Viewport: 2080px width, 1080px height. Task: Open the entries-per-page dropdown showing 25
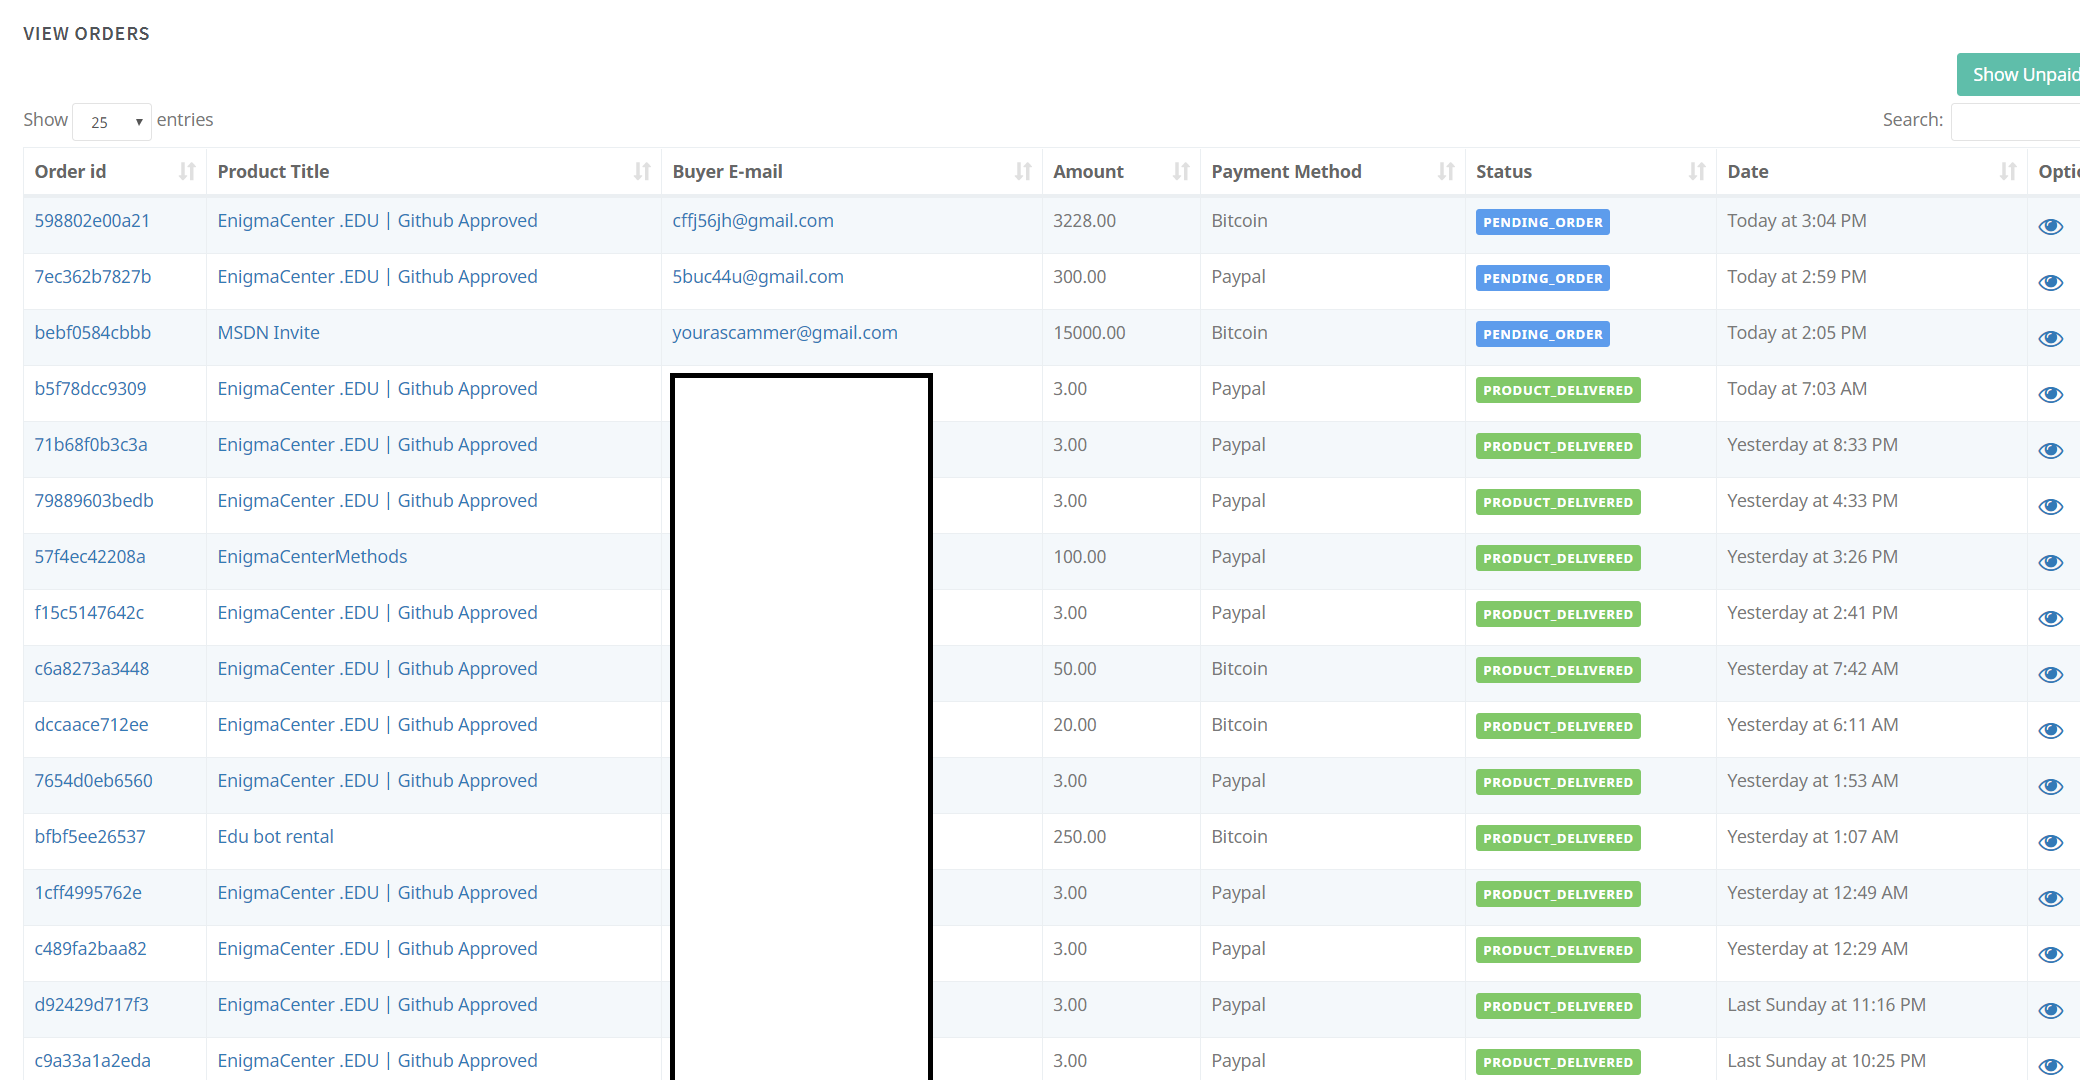click(x=112, y=122)
